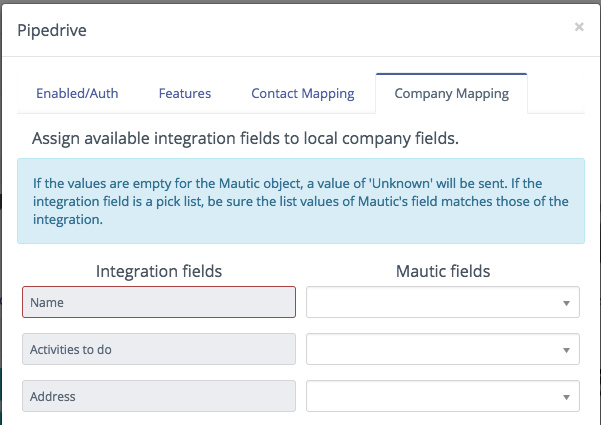
Task: Click the Address integration field
Action: click(x=159, y=396)
